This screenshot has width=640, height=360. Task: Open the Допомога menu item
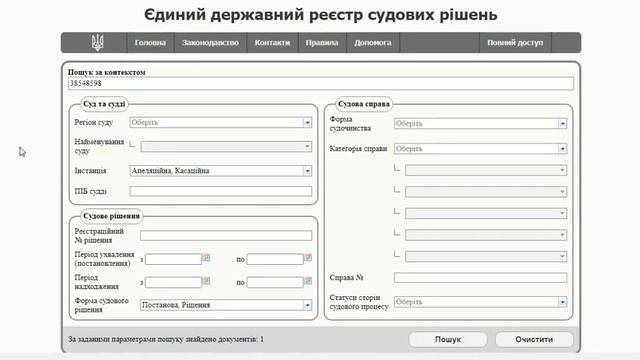(x=373, y=42)
